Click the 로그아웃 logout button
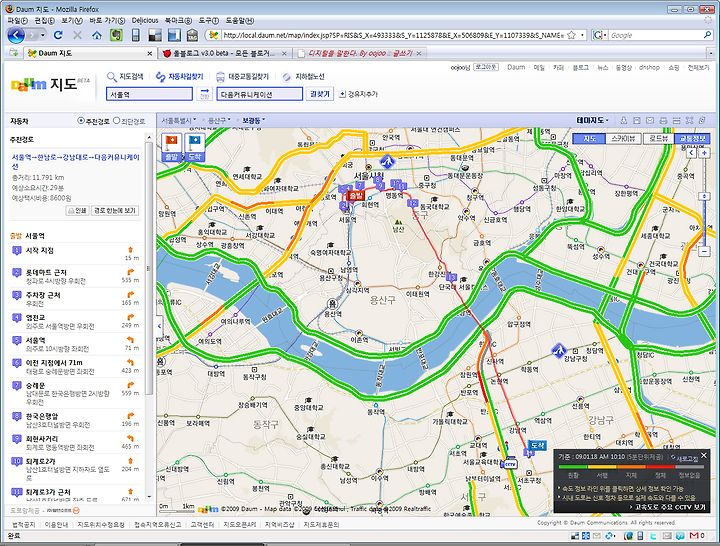720x546 pixels. tap(486, 67)
